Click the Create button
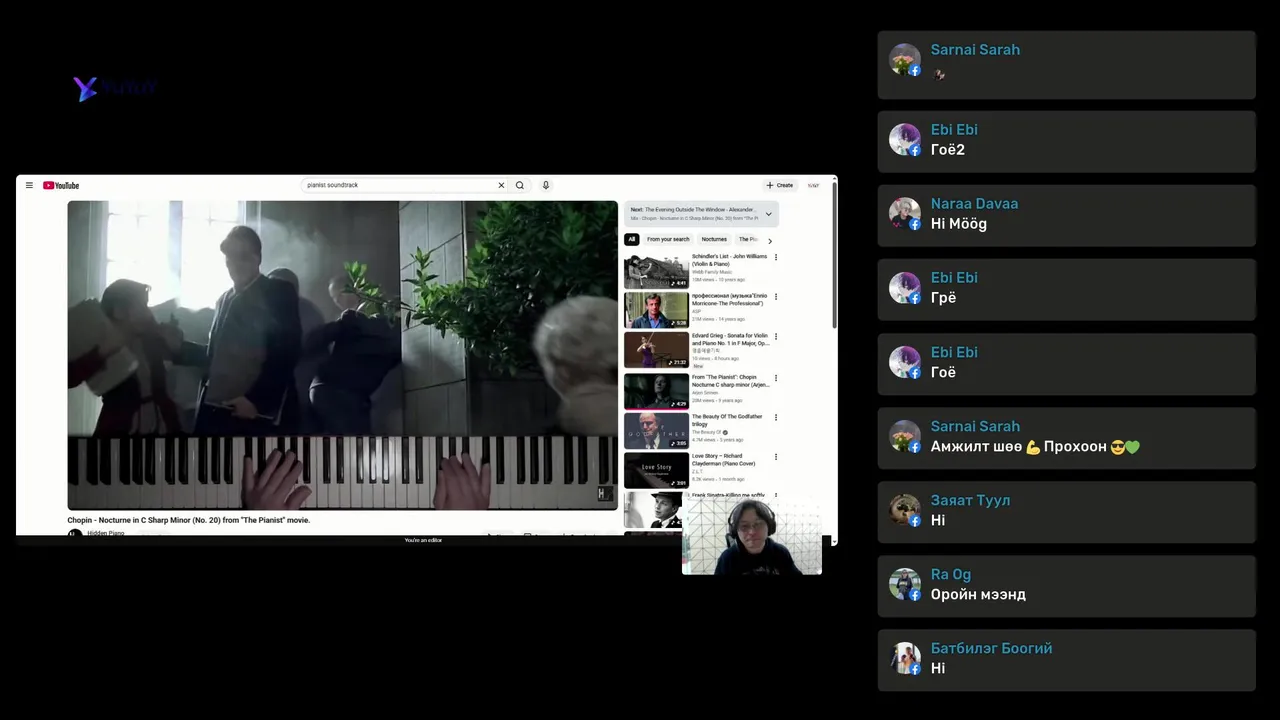This screenshot has width=1280, height=720. pyautogui.click(x=780, y=185)
